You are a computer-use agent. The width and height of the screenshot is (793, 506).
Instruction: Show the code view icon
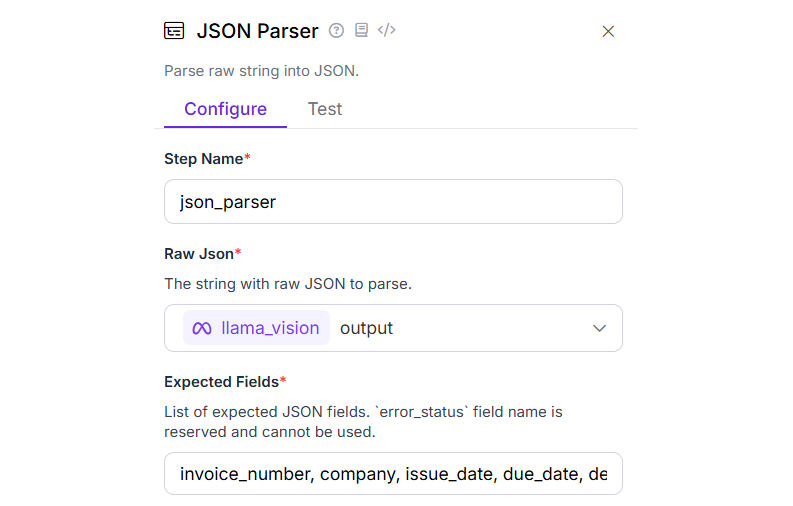coord(387,31)
